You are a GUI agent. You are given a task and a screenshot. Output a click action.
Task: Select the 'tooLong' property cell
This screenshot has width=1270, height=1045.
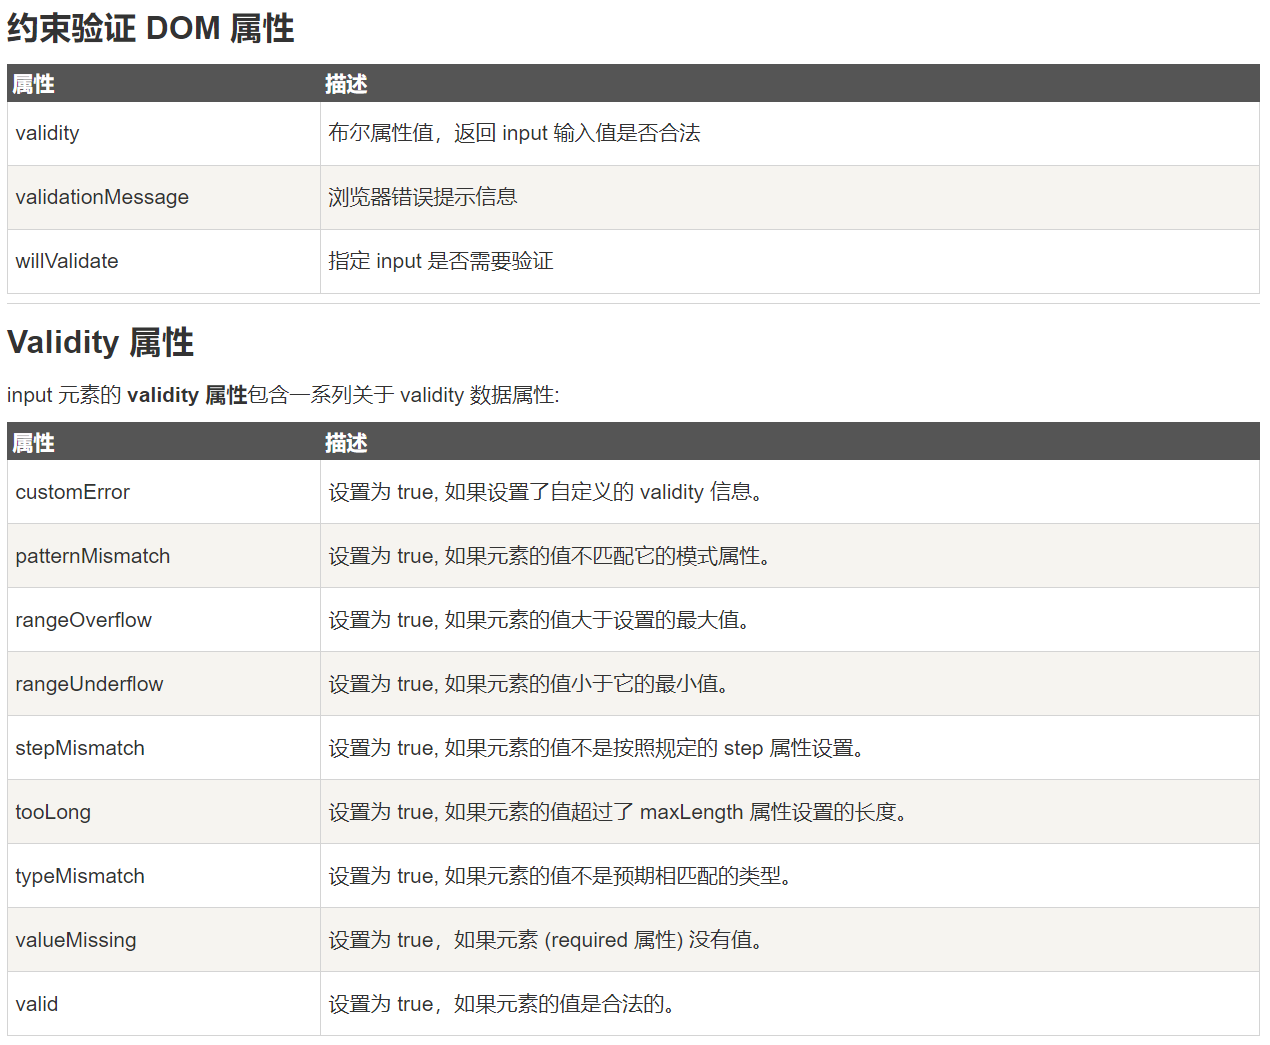[x=164, y=812]
